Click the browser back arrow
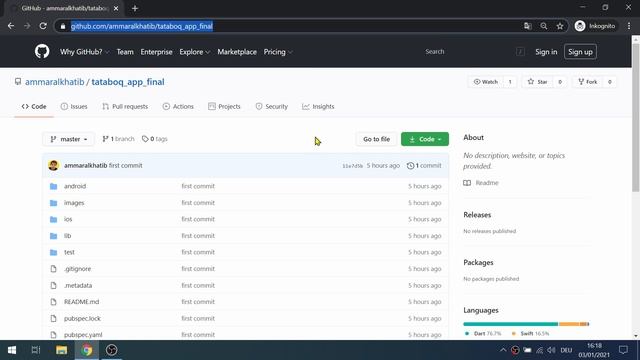The height and width of the screenshot is (360, 640). (11, 26)
